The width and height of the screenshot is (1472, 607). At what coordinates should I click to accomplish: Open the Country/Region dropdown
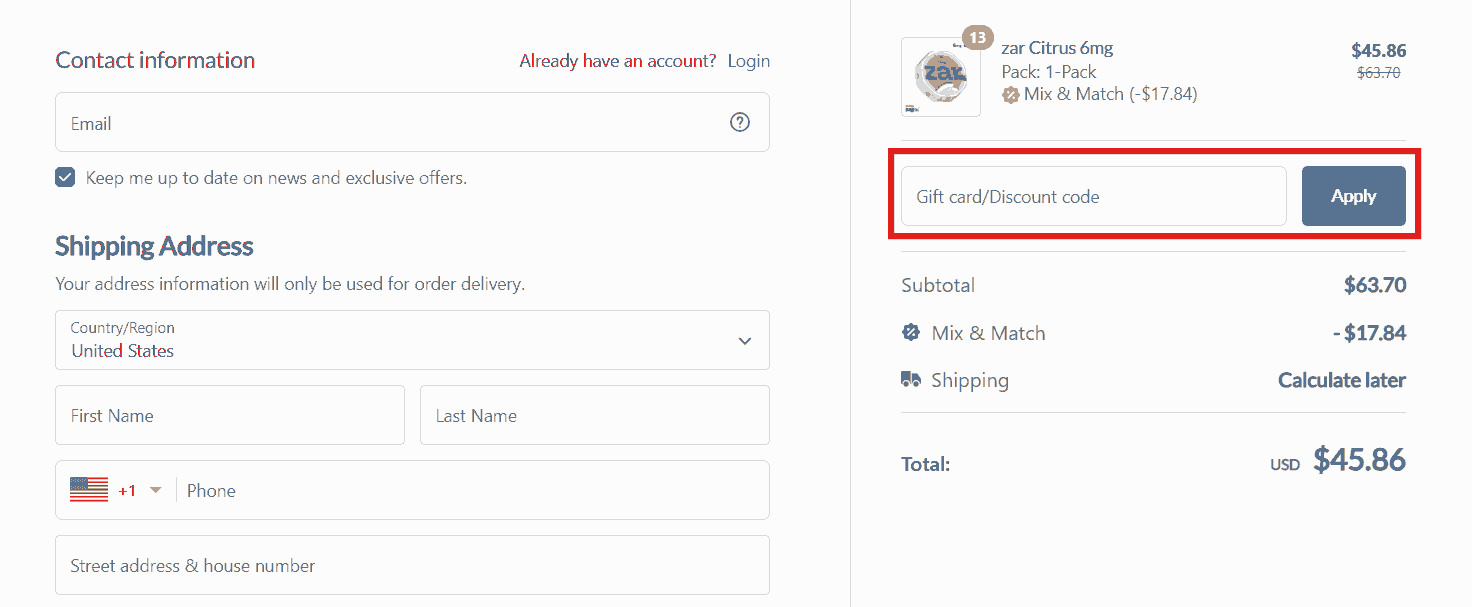tap(412, 340)
